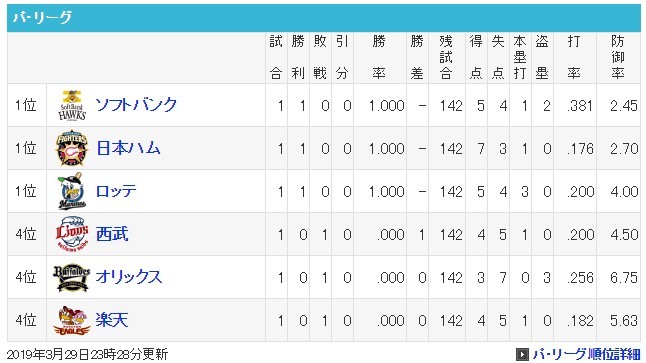Click the パ・リーグ header bar
This screenshot has height=363, width=646.
pos(323,18)
